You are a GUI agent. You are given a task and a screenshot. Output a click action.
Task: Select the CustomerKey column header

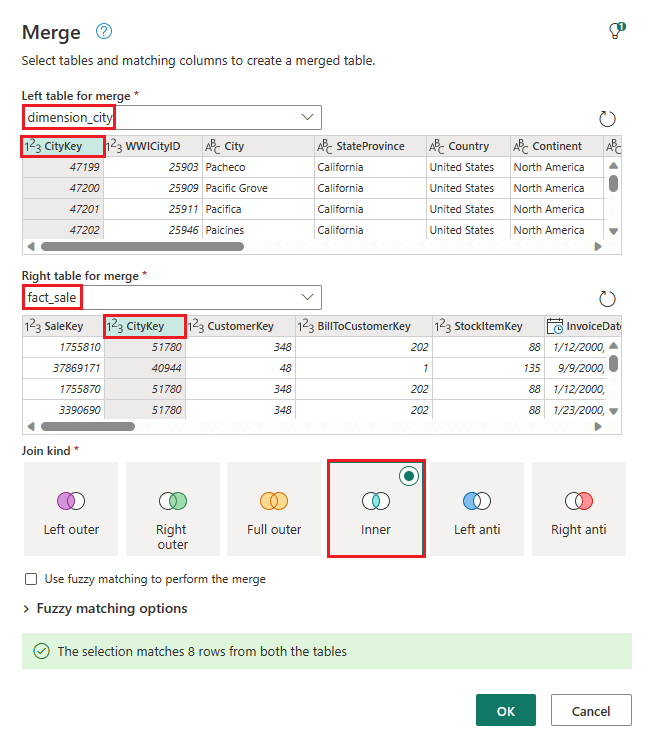tap(240, 326)
